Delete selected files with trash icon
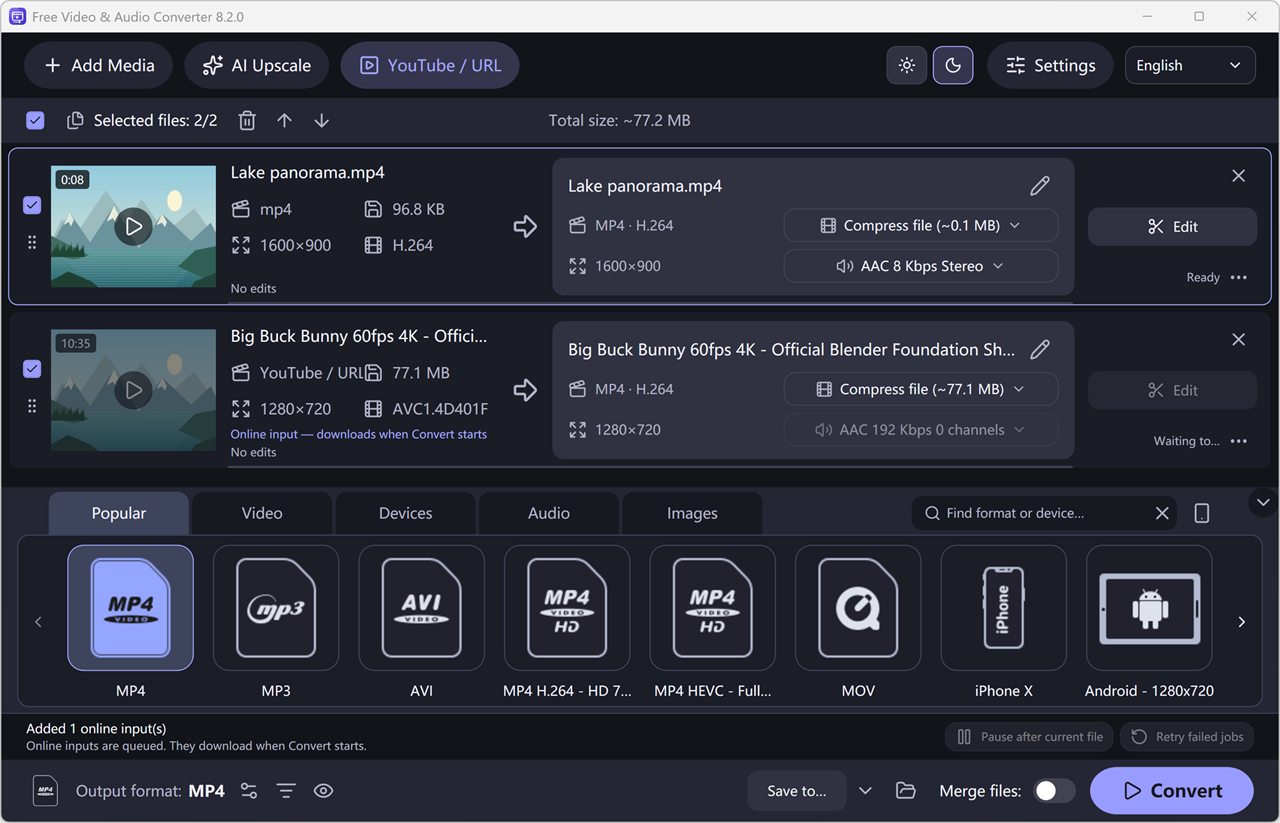 coord(247,120)
